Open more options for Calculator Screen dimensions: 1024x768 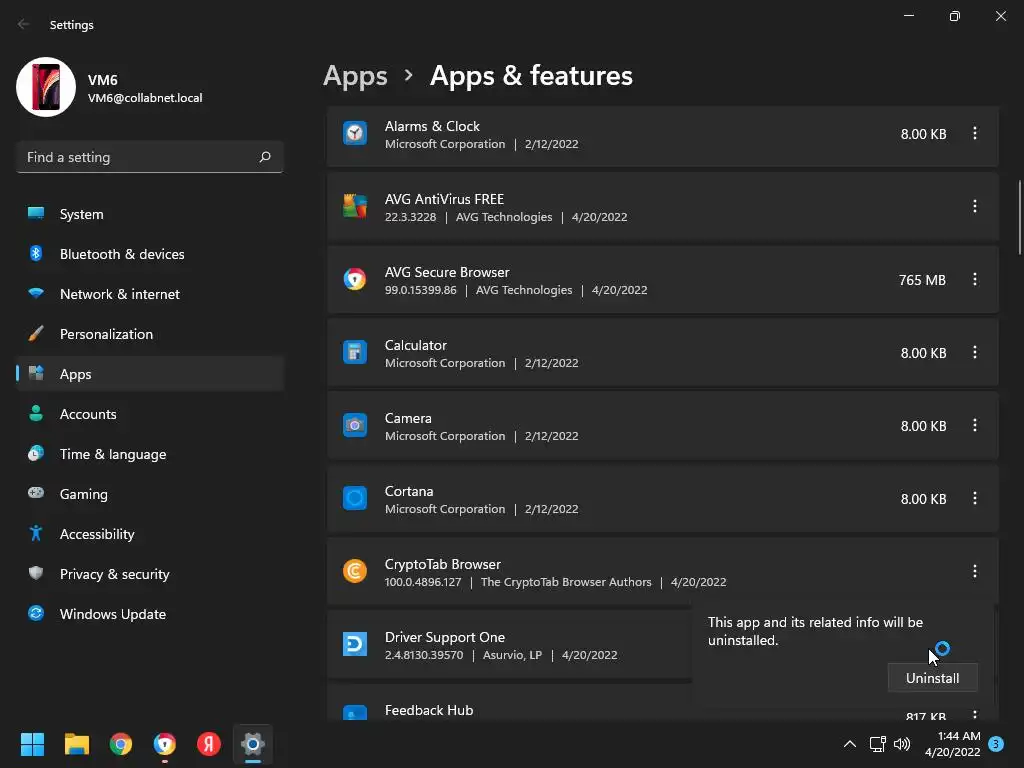tap(974, 353)
